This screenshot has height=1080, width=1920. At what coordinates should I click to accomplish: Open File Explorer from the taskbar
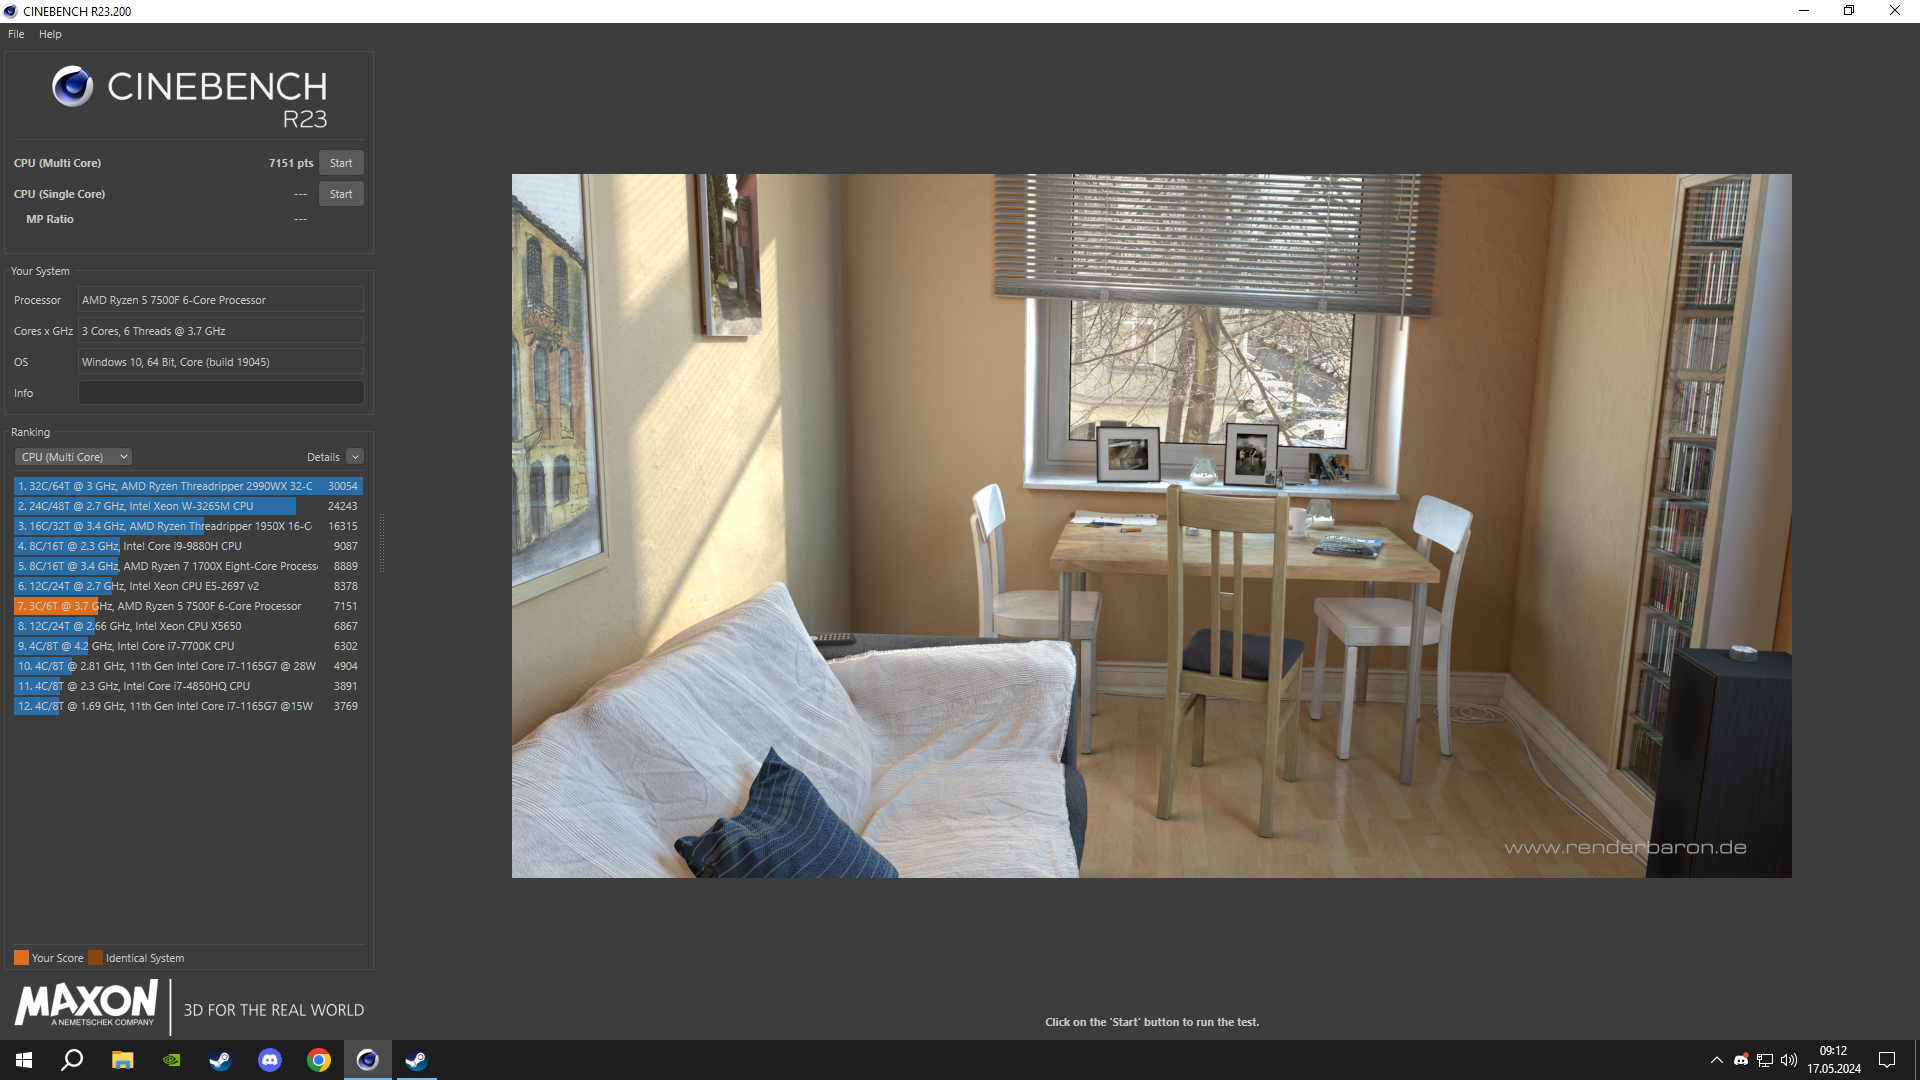pyautogui.click(x=122, y=1060)
